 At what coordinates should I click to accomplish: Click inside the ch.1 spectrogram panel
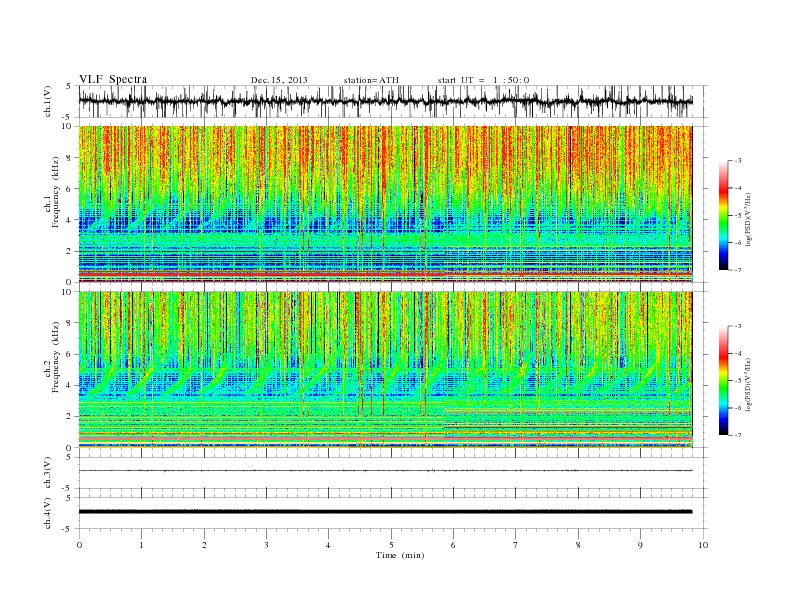(385, 204)
